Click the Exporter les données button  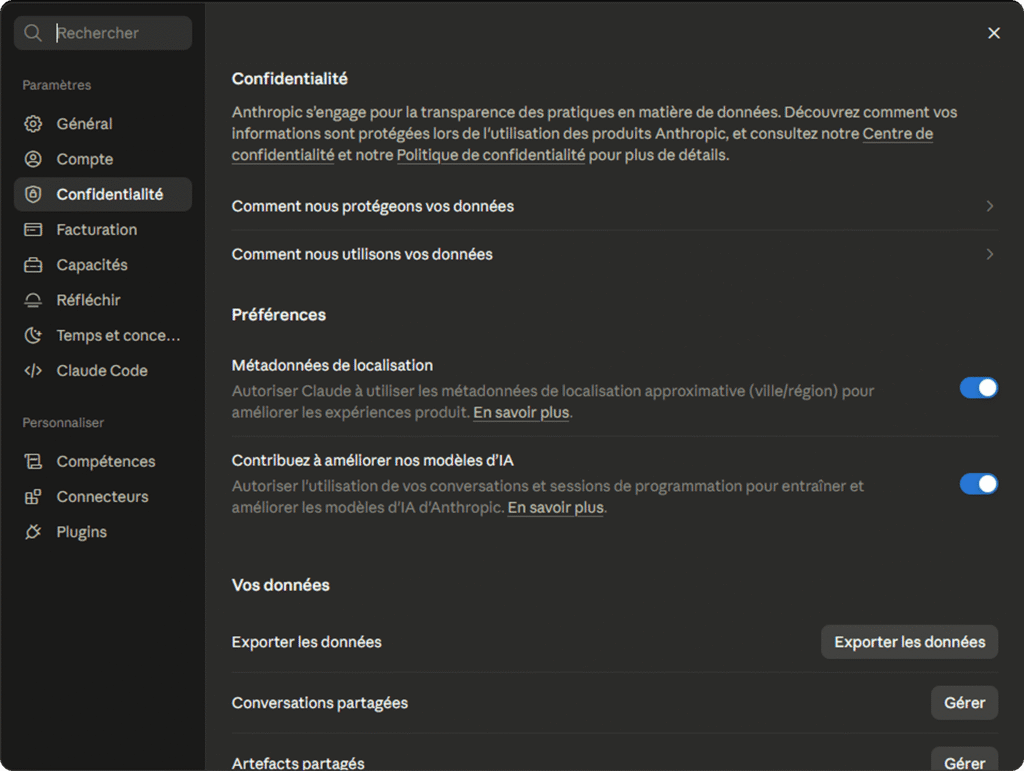pyautogui.click(x=909, y=642)
